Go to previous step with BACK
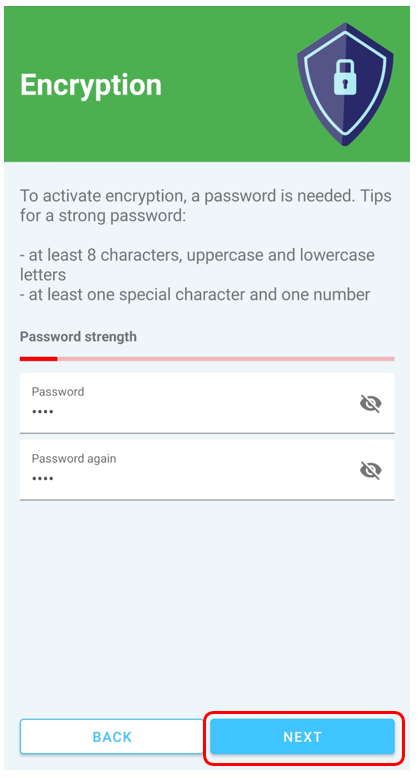The width and height of the screenshot is (418, 778). (112, 736)
